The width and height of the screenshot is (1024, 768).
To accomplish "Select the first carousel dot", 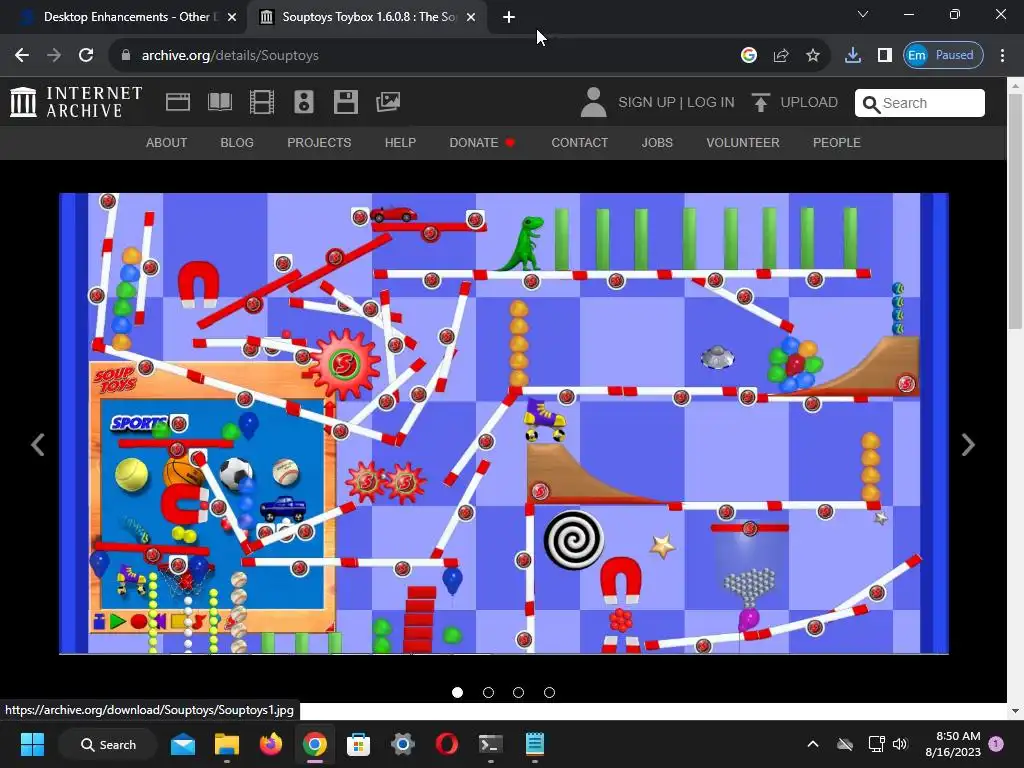I will tap(457, 692).
